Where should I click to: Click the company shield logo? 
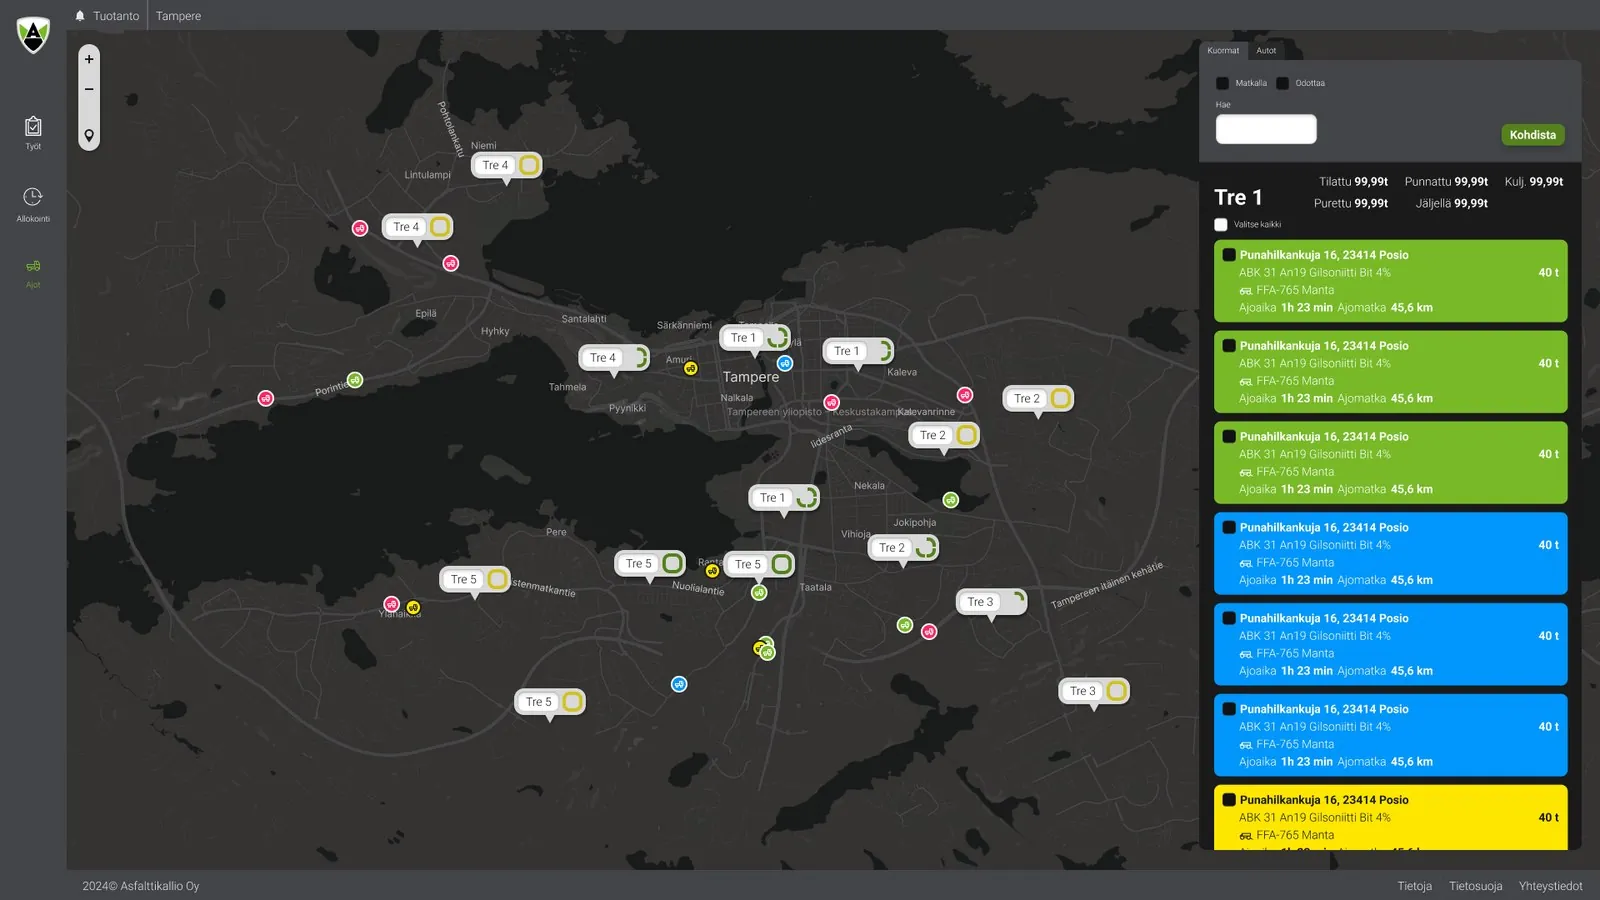click(x=33, y=35)
